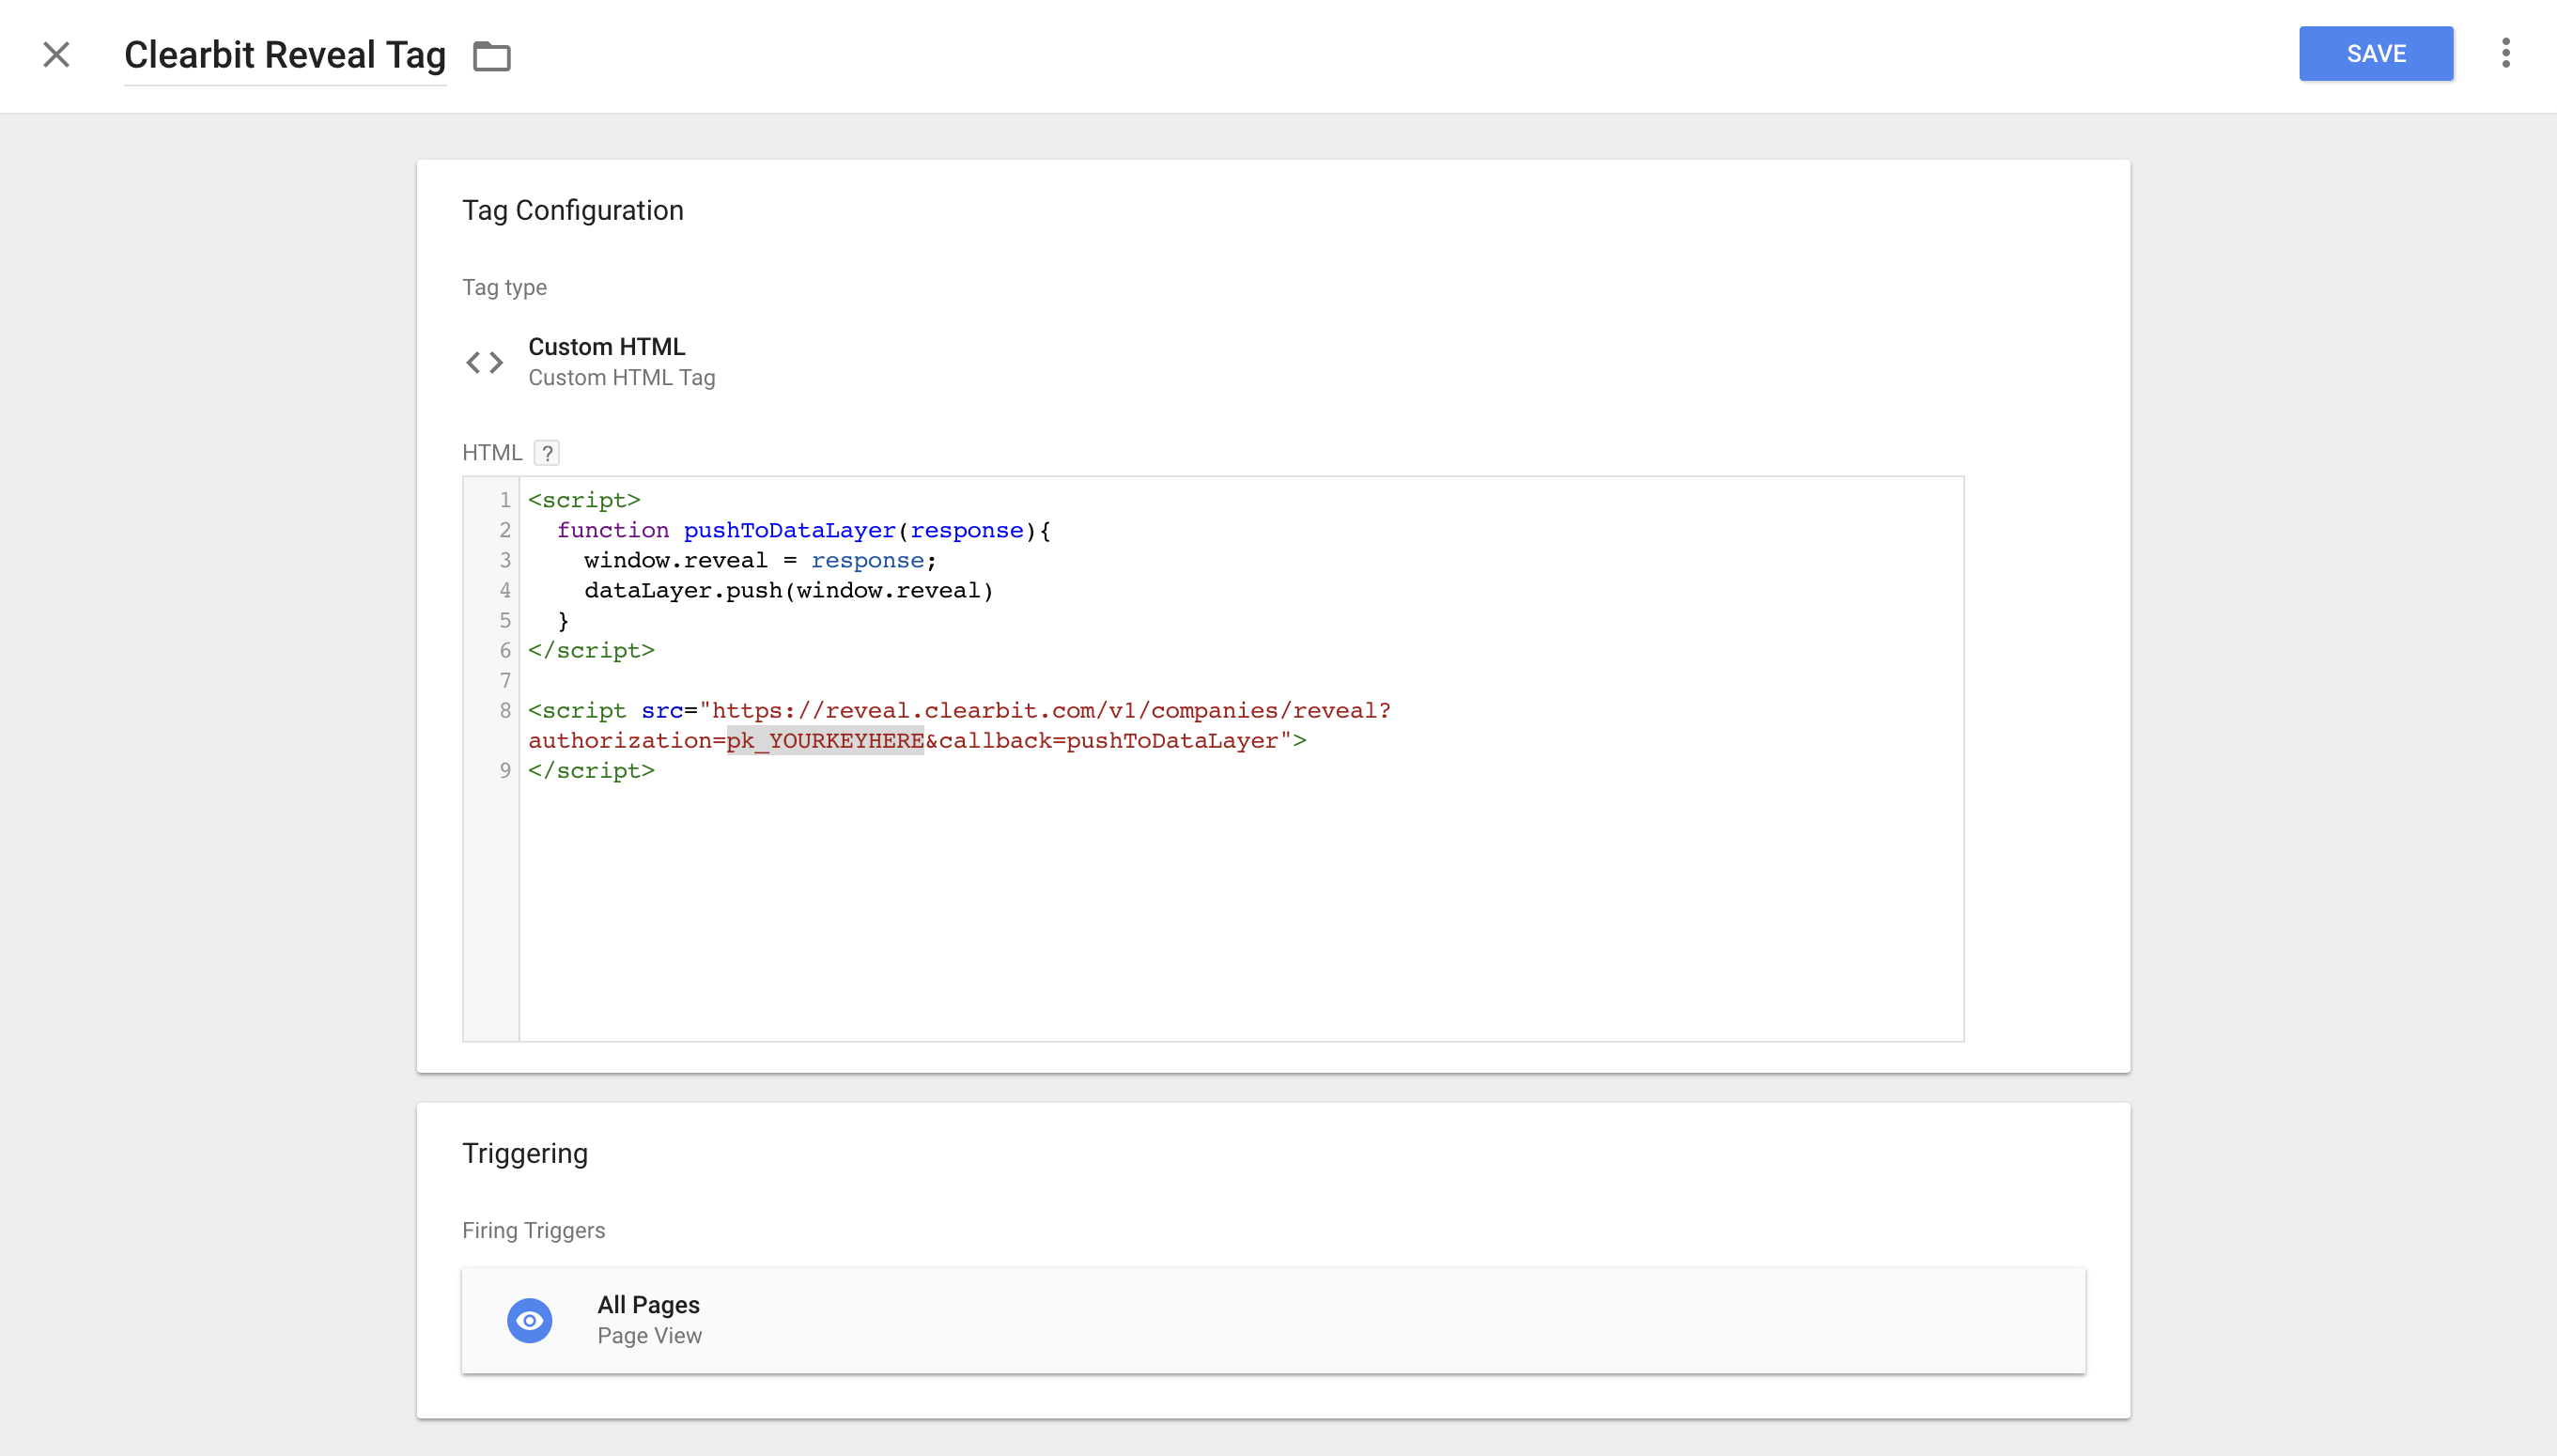The height and width of the screenshot is (1456, 2557).
Task: Click the Tag Configuration heading
Action: click(x=572, y=211)
